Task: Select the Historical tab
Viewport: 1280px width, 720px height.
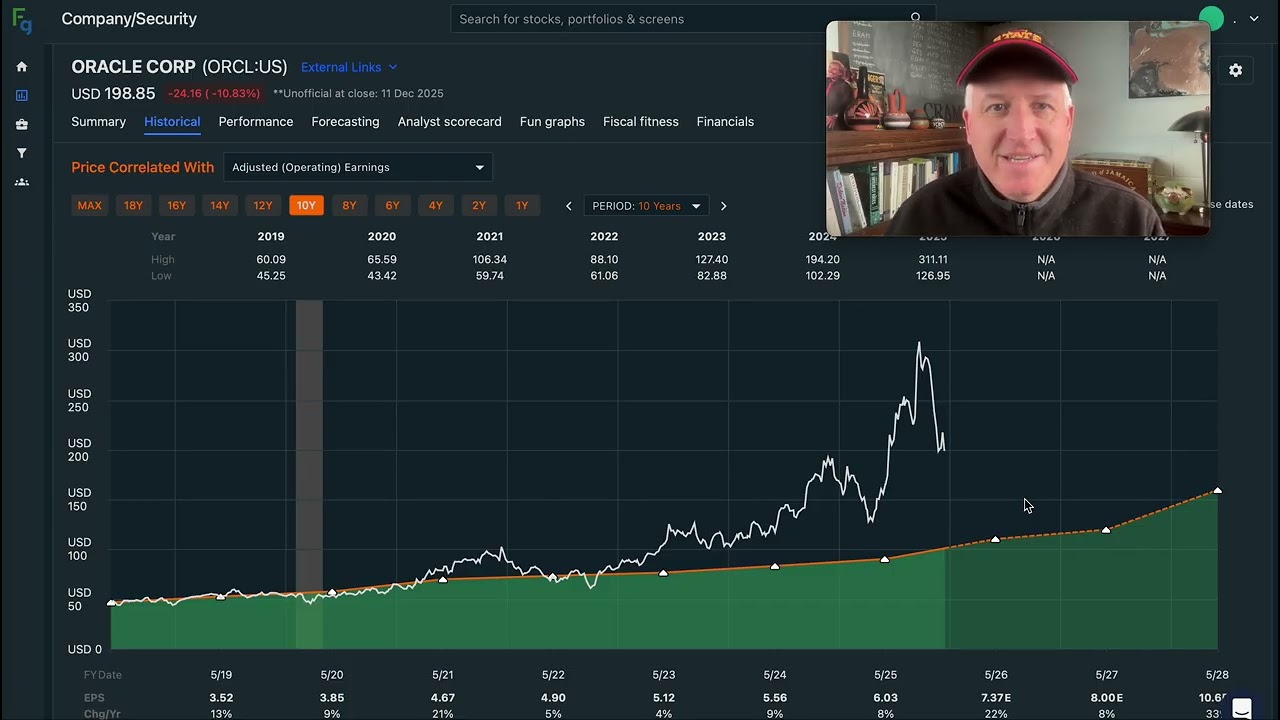Action: click(x=172, y=122)
